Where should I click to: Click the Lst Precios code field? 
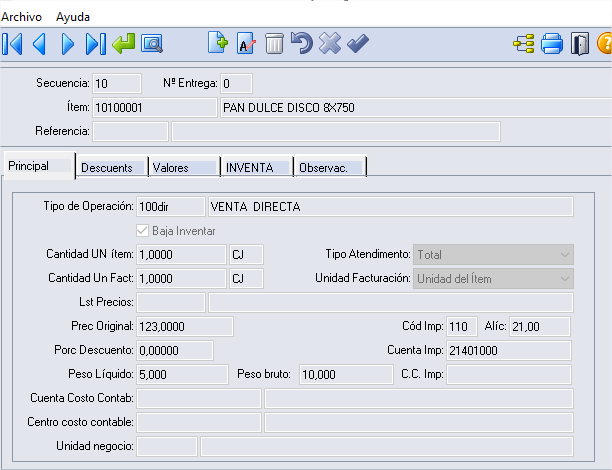[x=171, y=303]
